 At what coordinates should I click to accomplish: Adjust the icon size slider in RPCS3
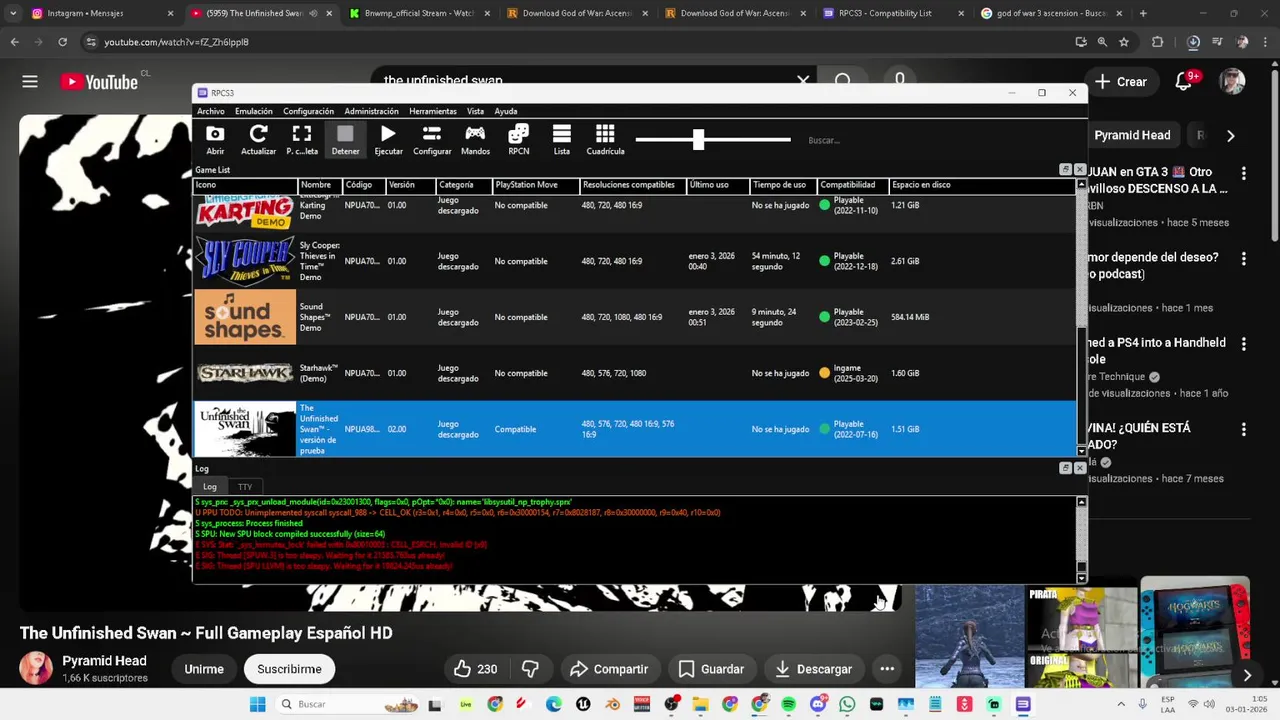(x=698, y=140)
